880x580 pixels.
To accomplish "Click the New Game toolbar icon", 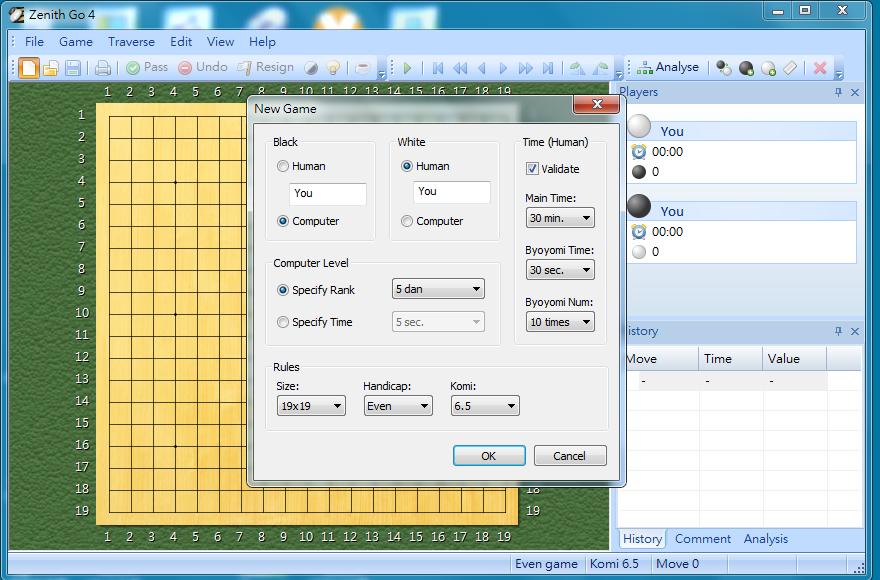I will click(x=29, y=68).
